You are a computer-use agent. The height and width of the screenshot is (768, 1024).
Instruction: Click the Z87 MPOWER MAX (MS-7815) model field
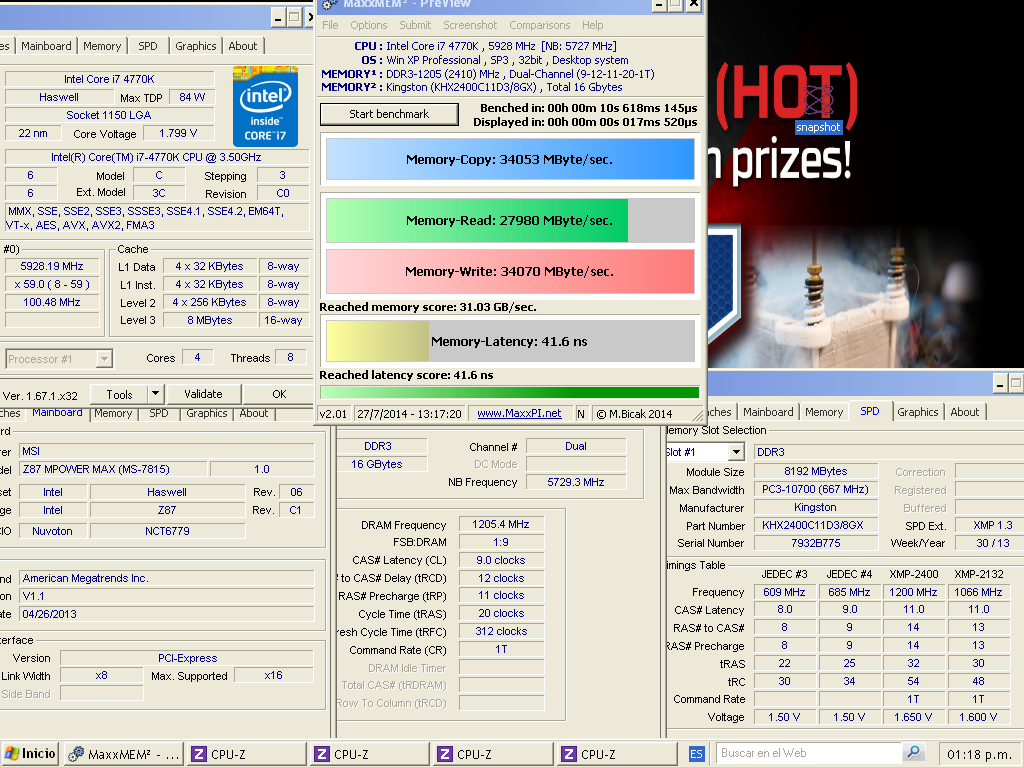pyautogui.click(x=113, y=469)
